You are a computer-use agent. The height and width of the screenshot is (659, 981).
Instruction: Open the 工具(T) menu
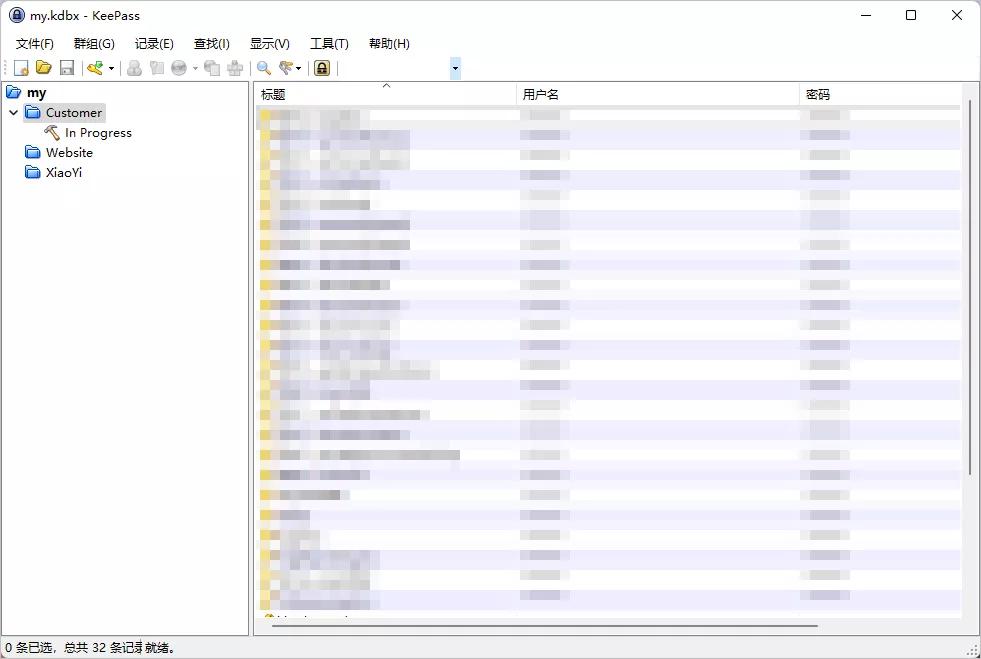tap(330, 43)
